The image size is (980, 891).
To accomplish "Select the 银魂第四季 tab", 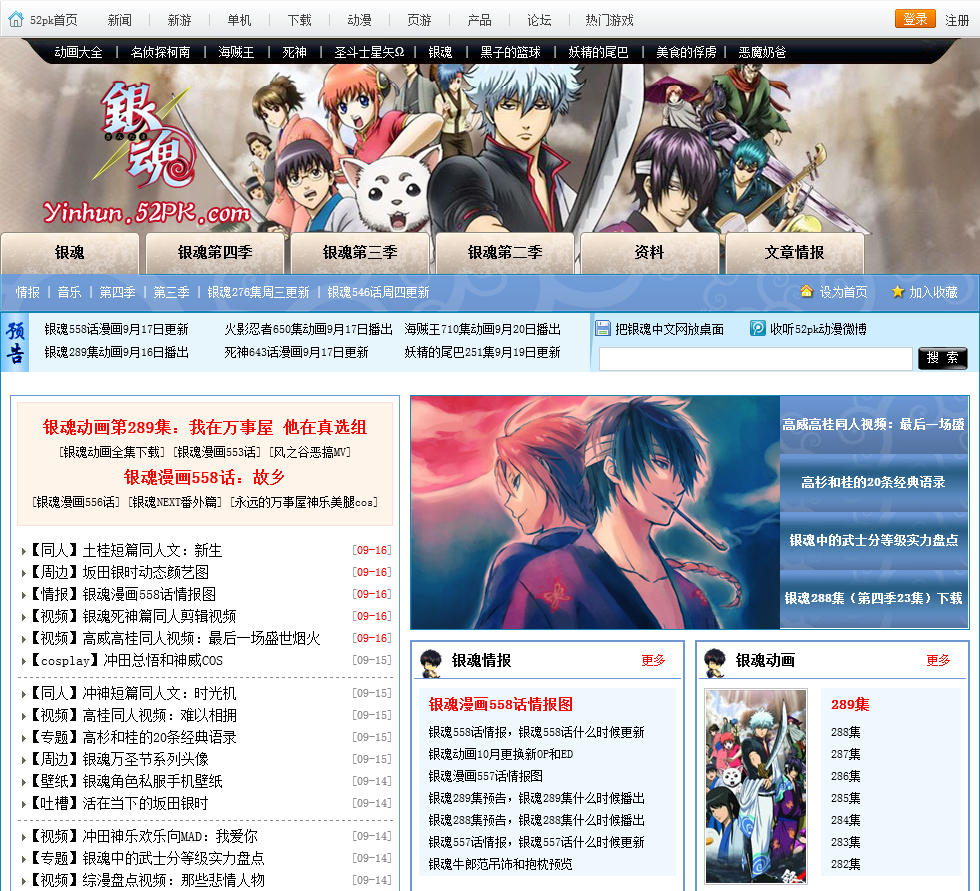I will click(x=215, y=252).
